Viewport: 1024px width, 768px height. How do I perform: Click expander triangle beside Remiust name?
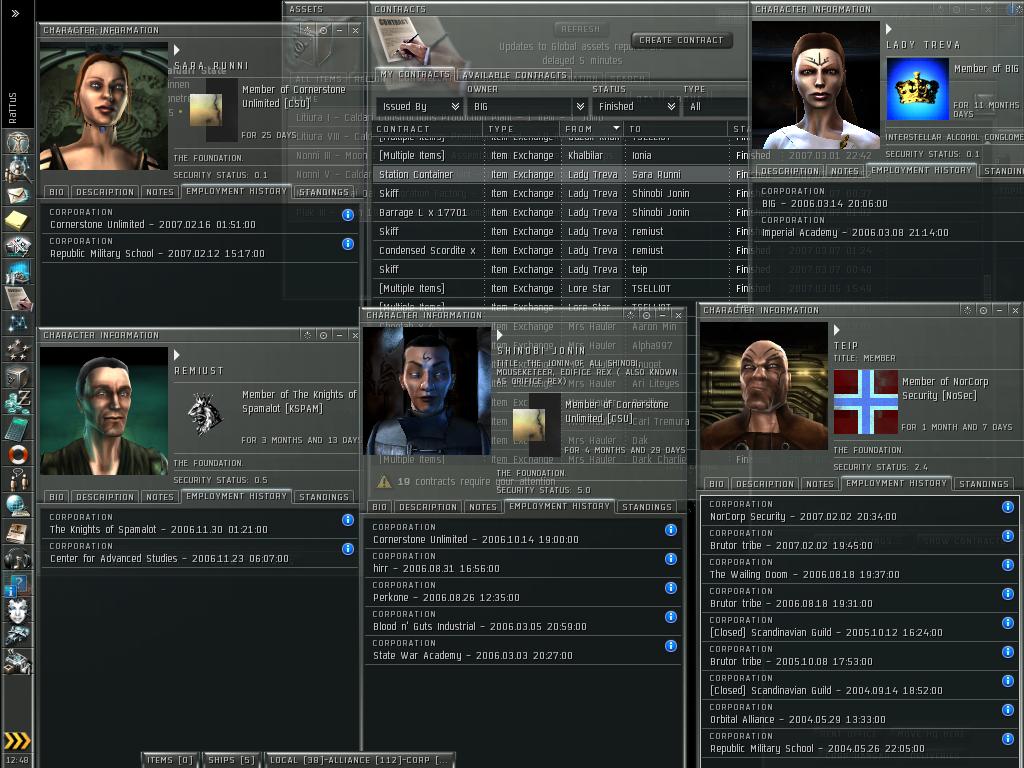177,355
